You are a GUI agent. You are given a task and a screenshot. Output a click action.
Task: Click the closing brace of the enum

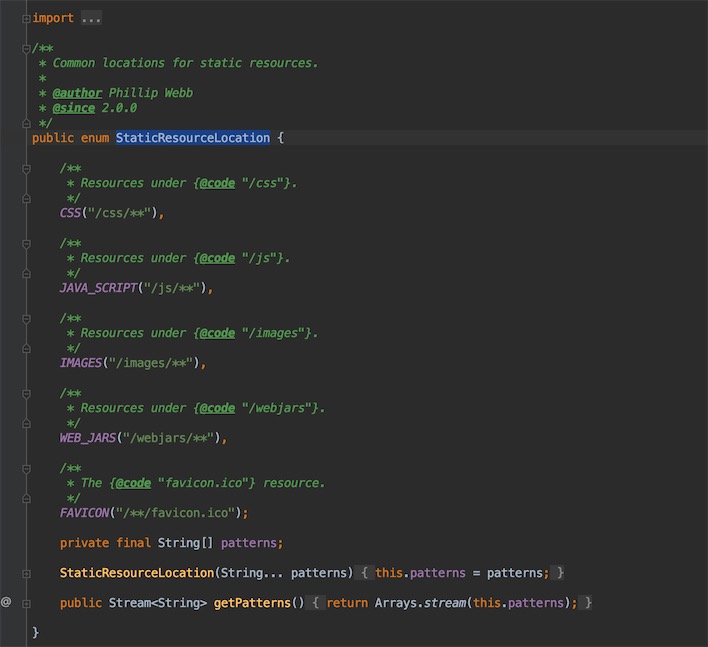pos(36,632)
